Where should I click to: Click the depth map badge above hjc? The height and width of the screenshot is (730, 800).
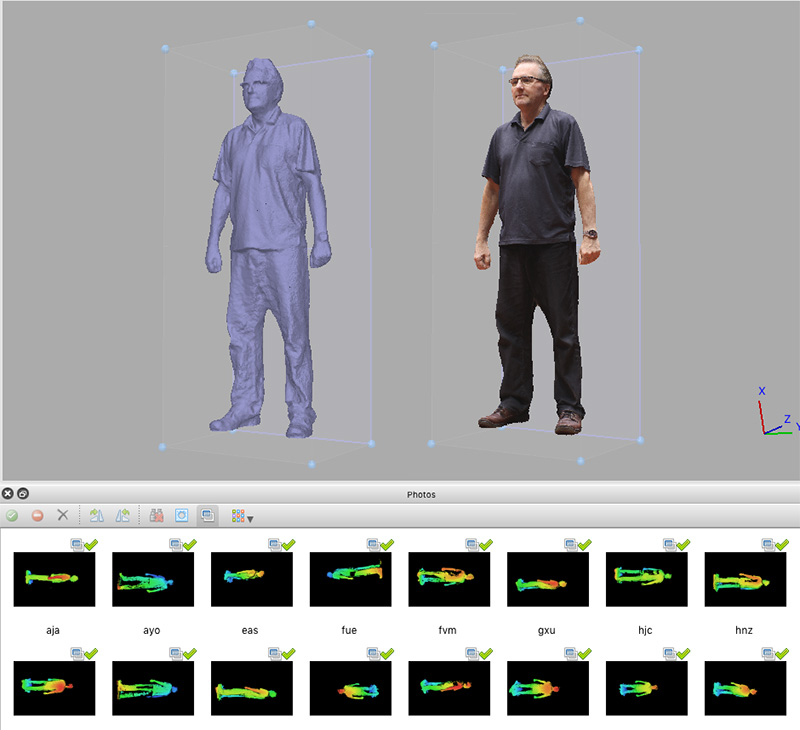(670, 545)
